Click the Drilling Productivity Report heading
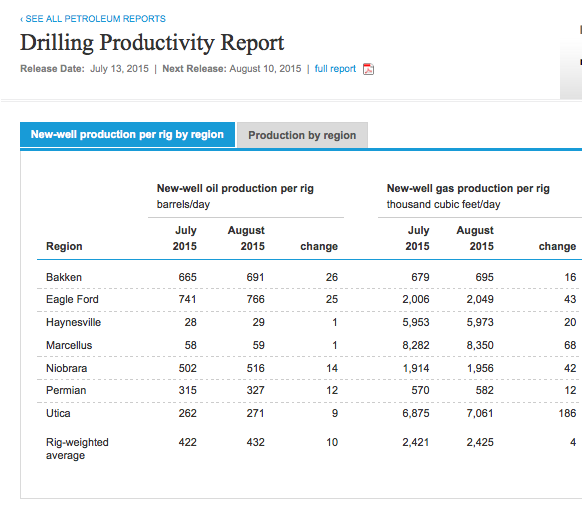 [152, 43]
